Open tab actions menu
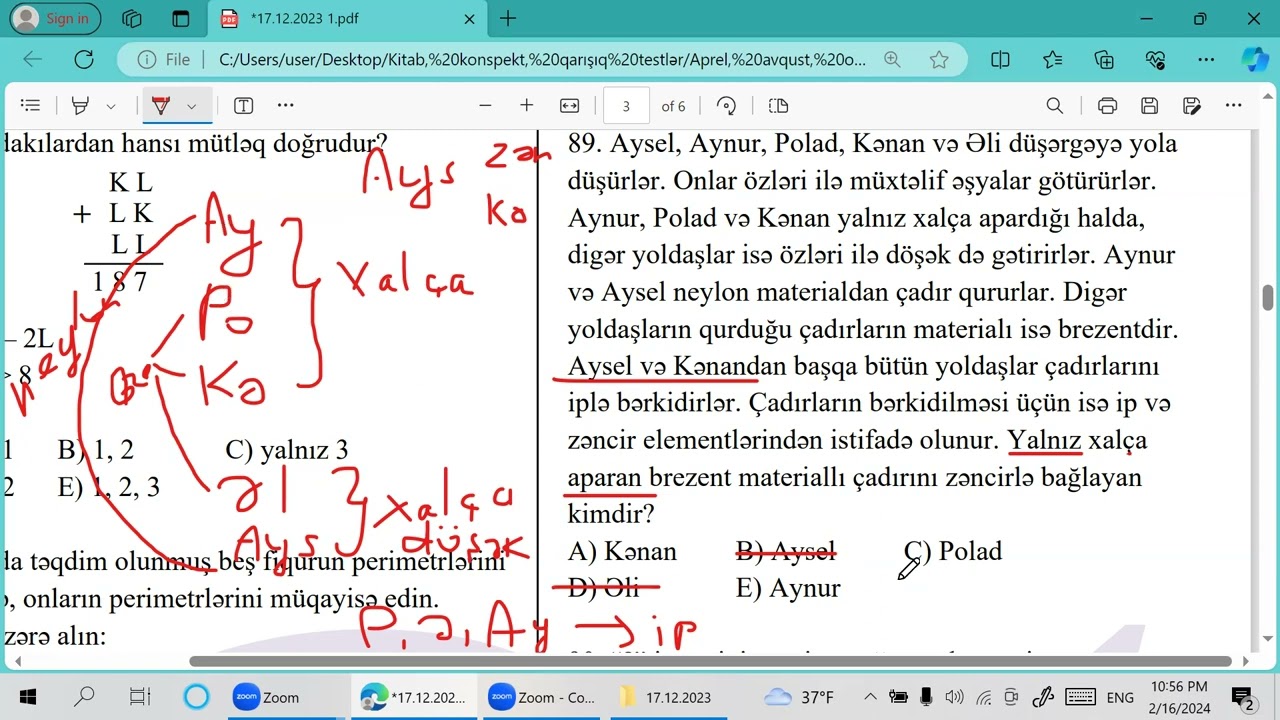The image size is (1280, 720). pos(180,18)
